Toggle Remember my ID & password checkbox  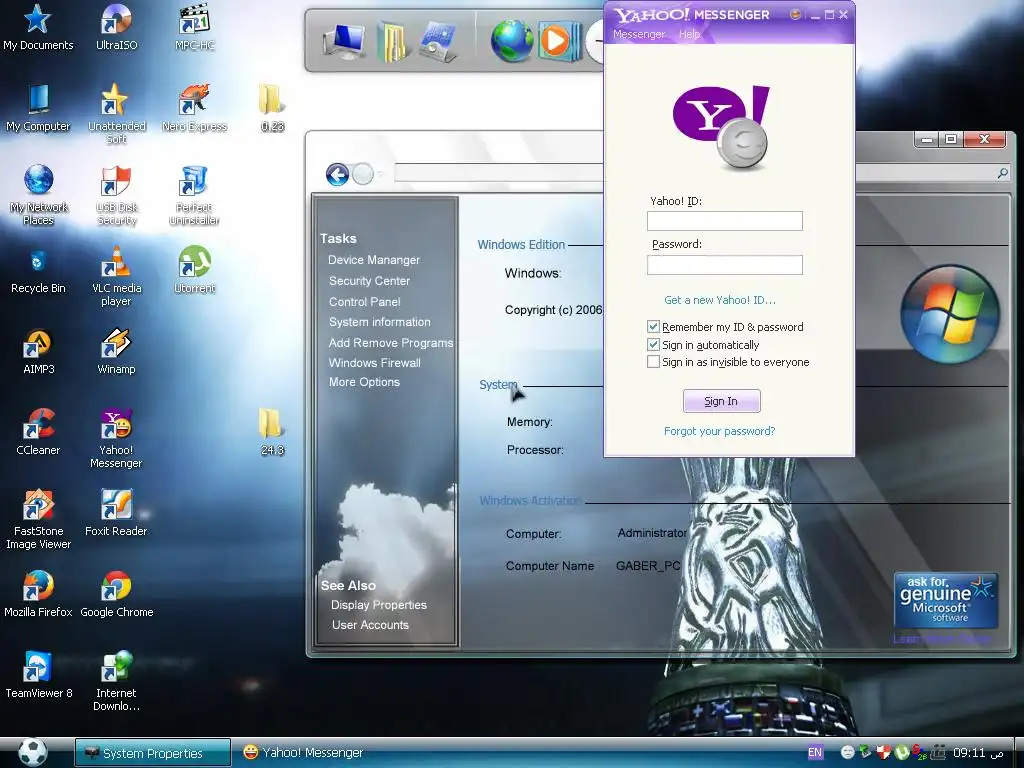(653, 327)
